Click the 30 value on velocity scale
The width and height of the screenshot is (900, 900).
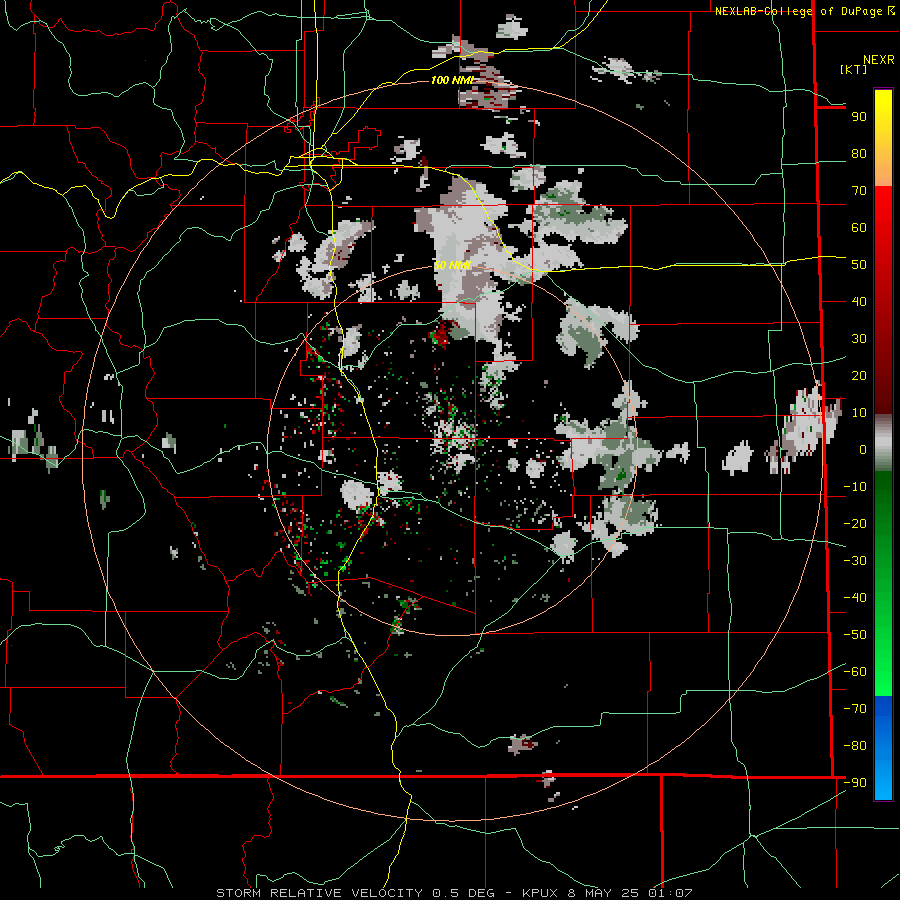pos(859,339)
